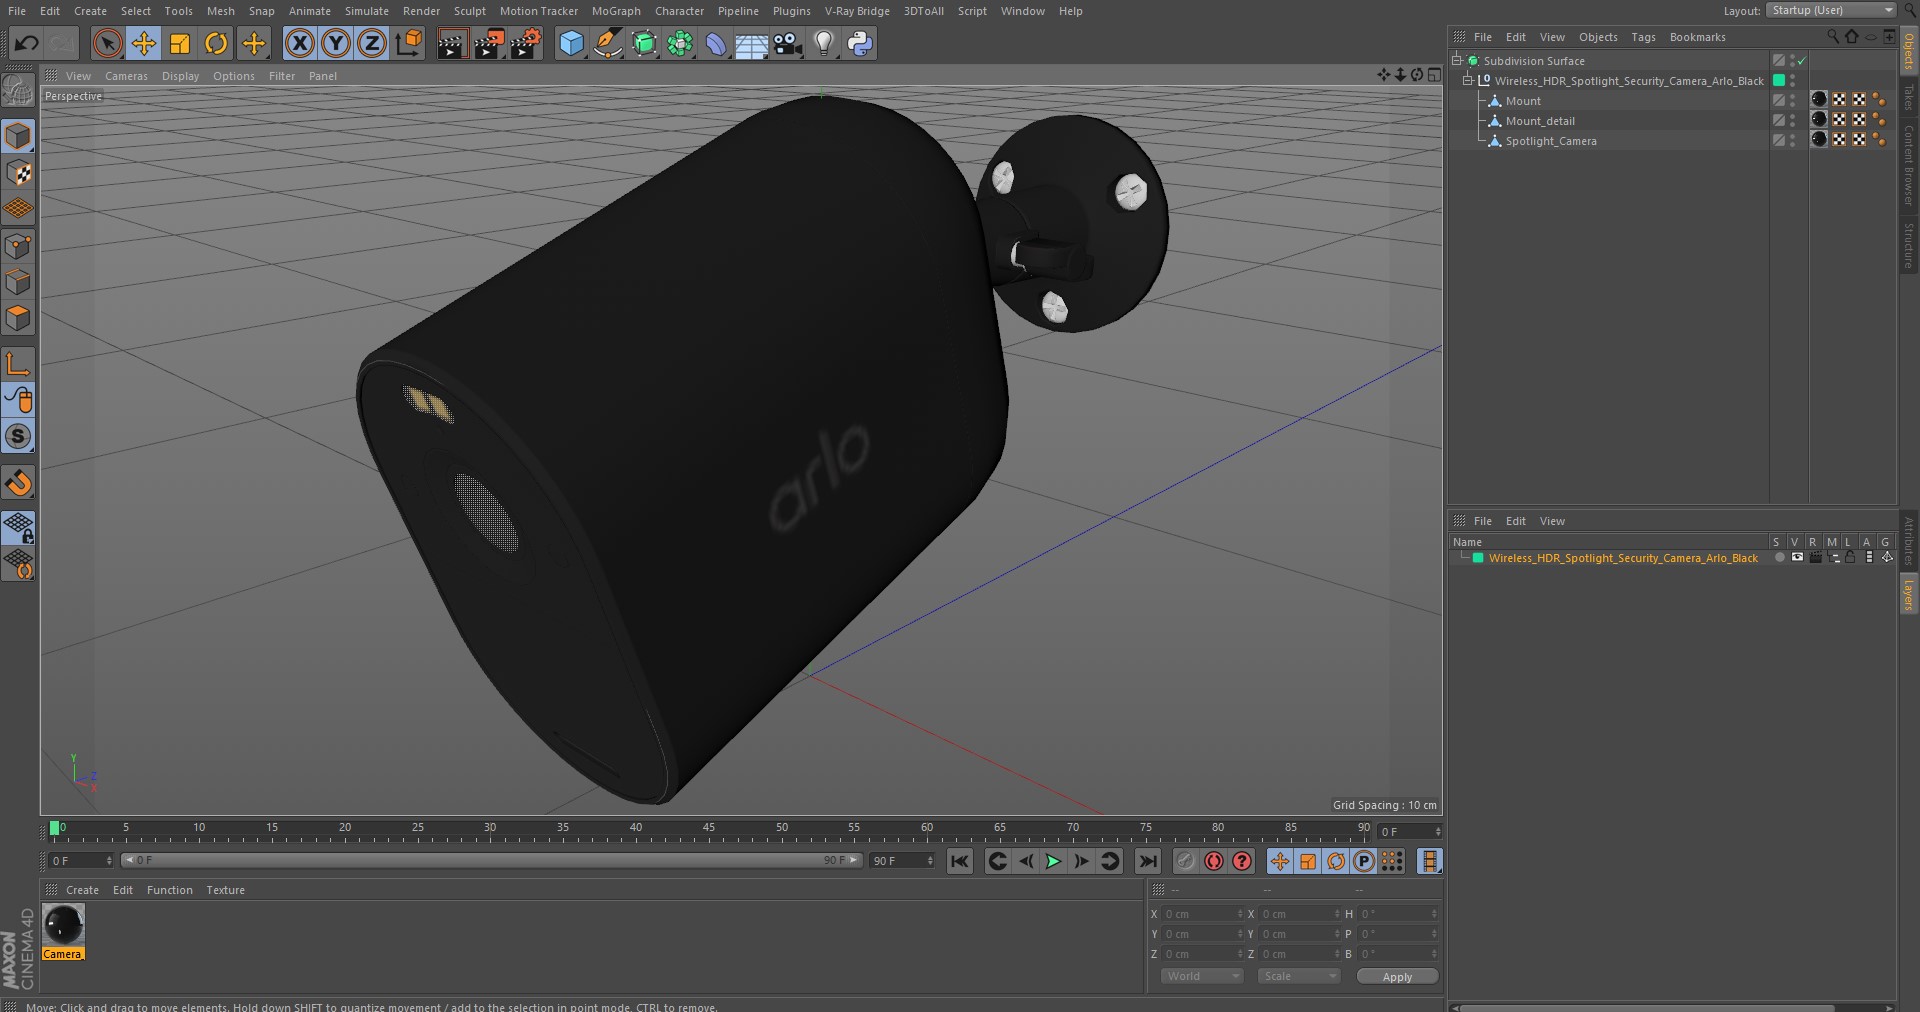
Task: Add a Camera object
Action: (788, 43)
